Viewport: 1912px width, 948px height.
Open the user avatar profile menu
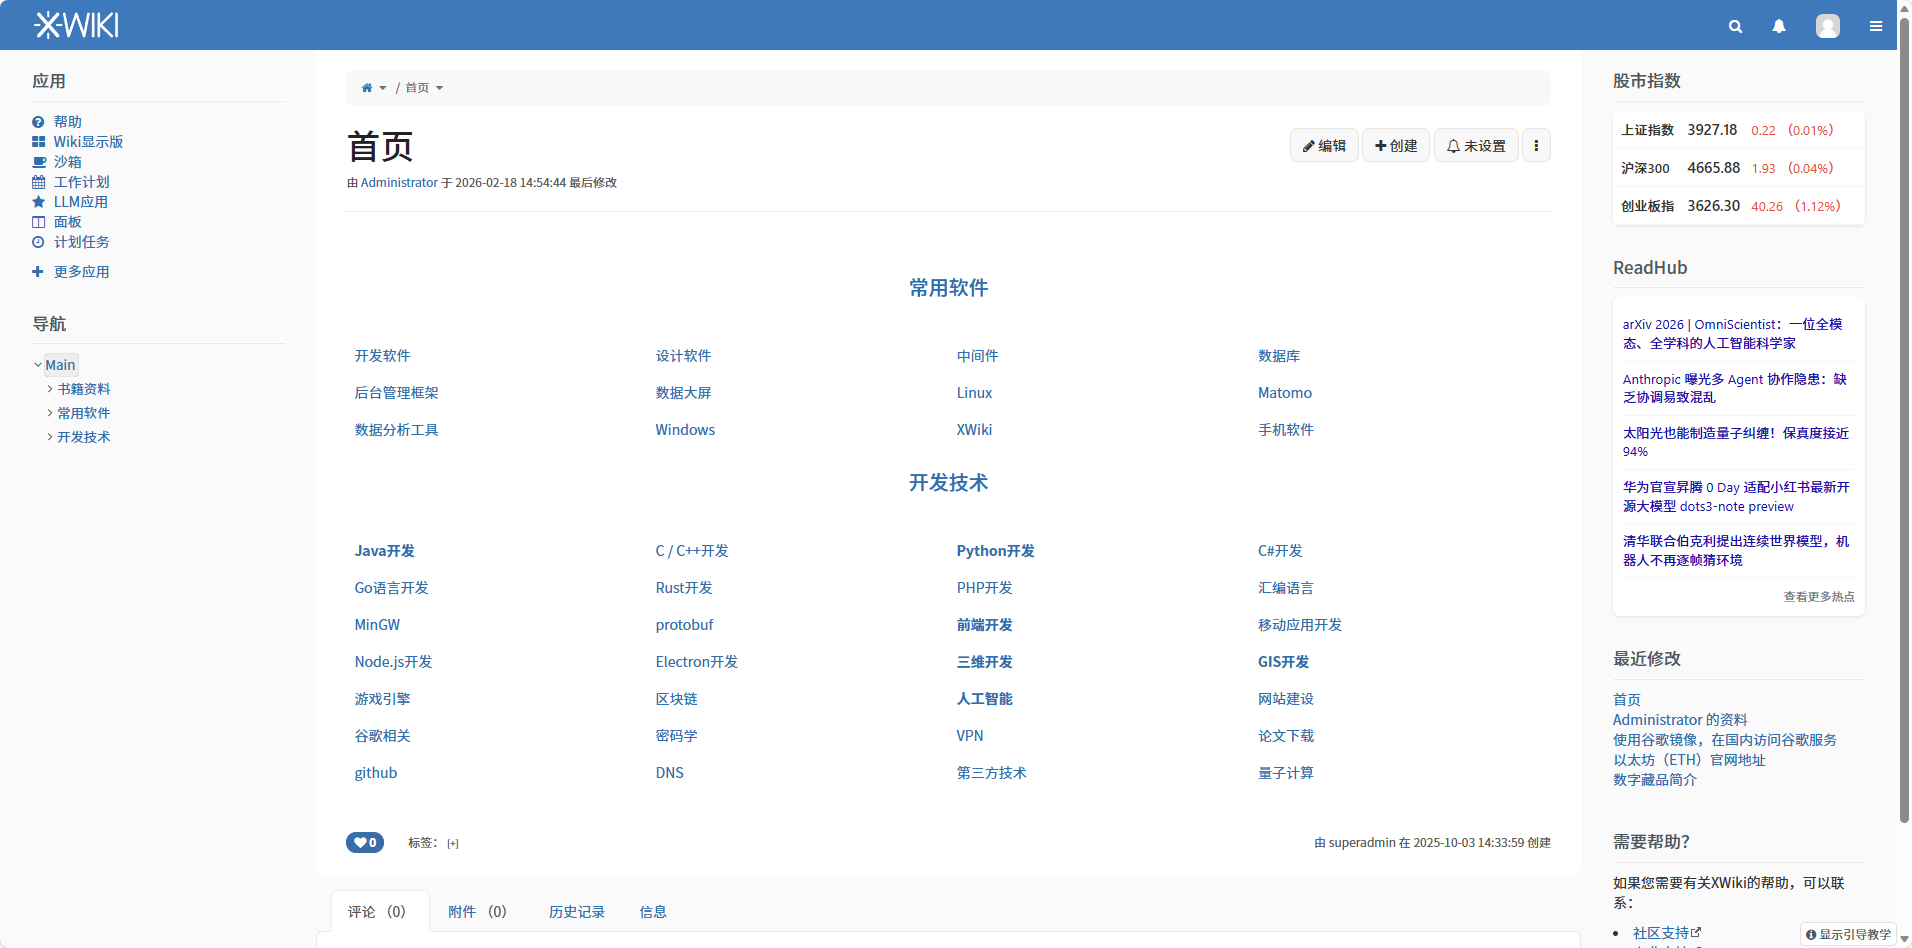[1828, 26]
